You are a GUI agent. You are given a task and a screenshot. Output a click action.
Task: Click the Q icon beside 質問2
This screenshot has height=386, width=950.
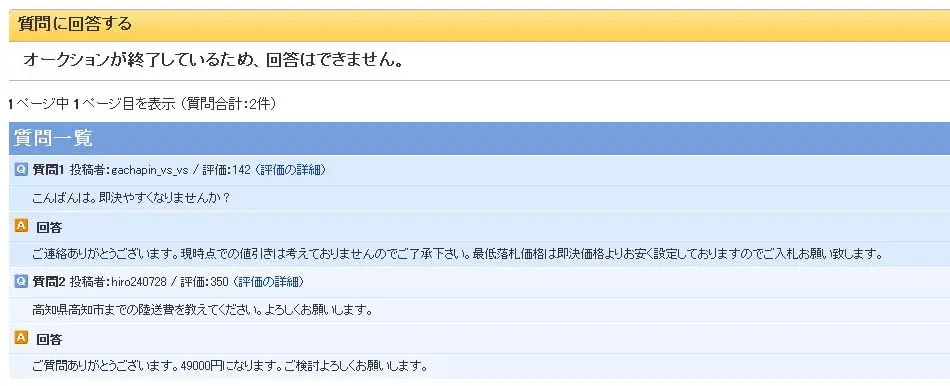coord(21,282)
